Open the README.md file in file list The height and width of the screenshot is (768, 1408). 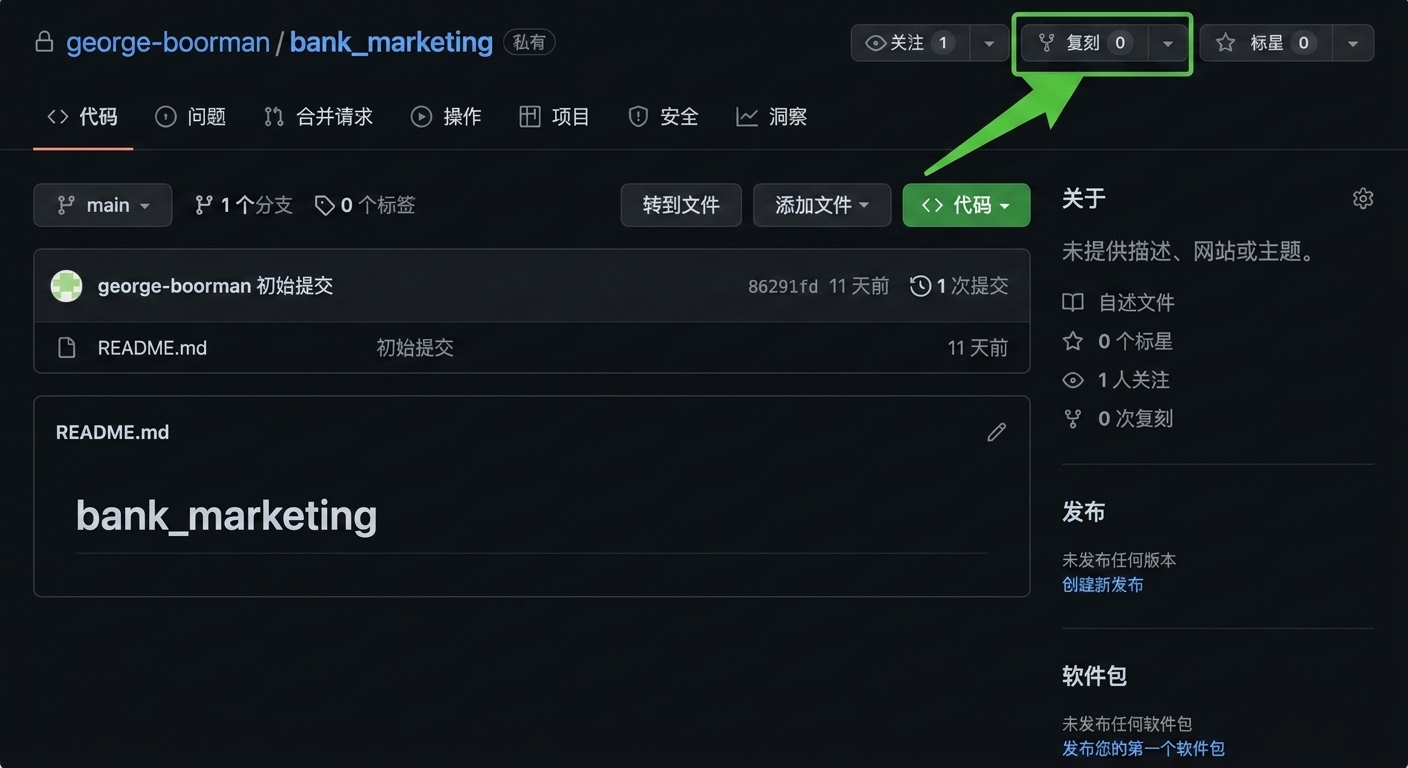coord(152,348)
